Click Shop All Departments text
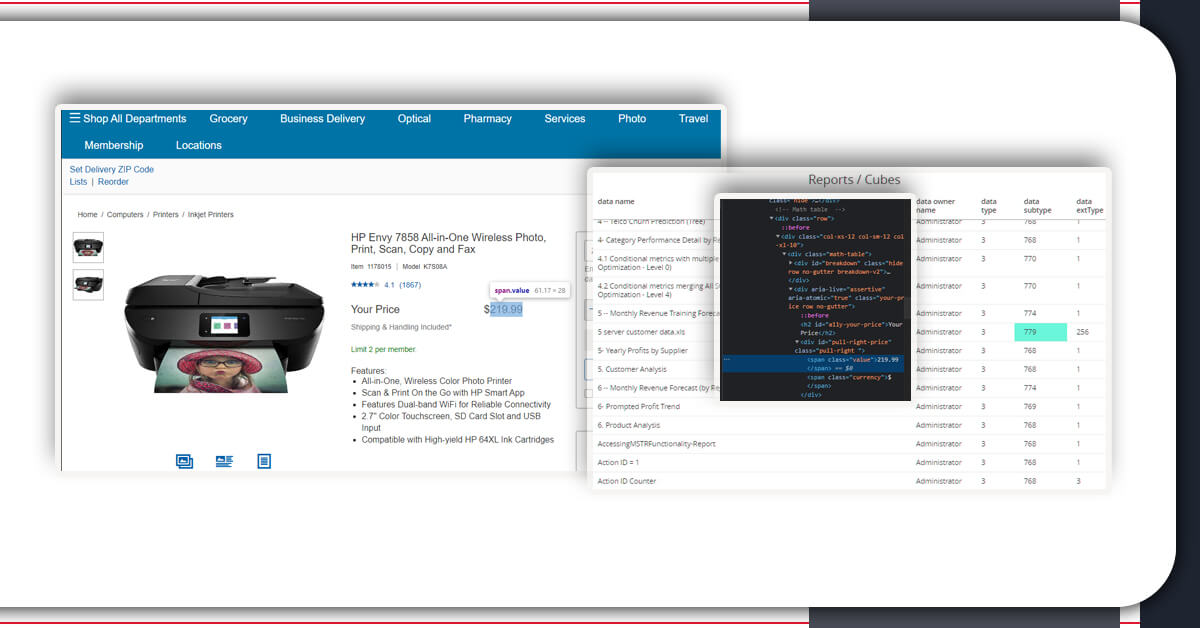1200x628 pixels. tap(135, 118)
